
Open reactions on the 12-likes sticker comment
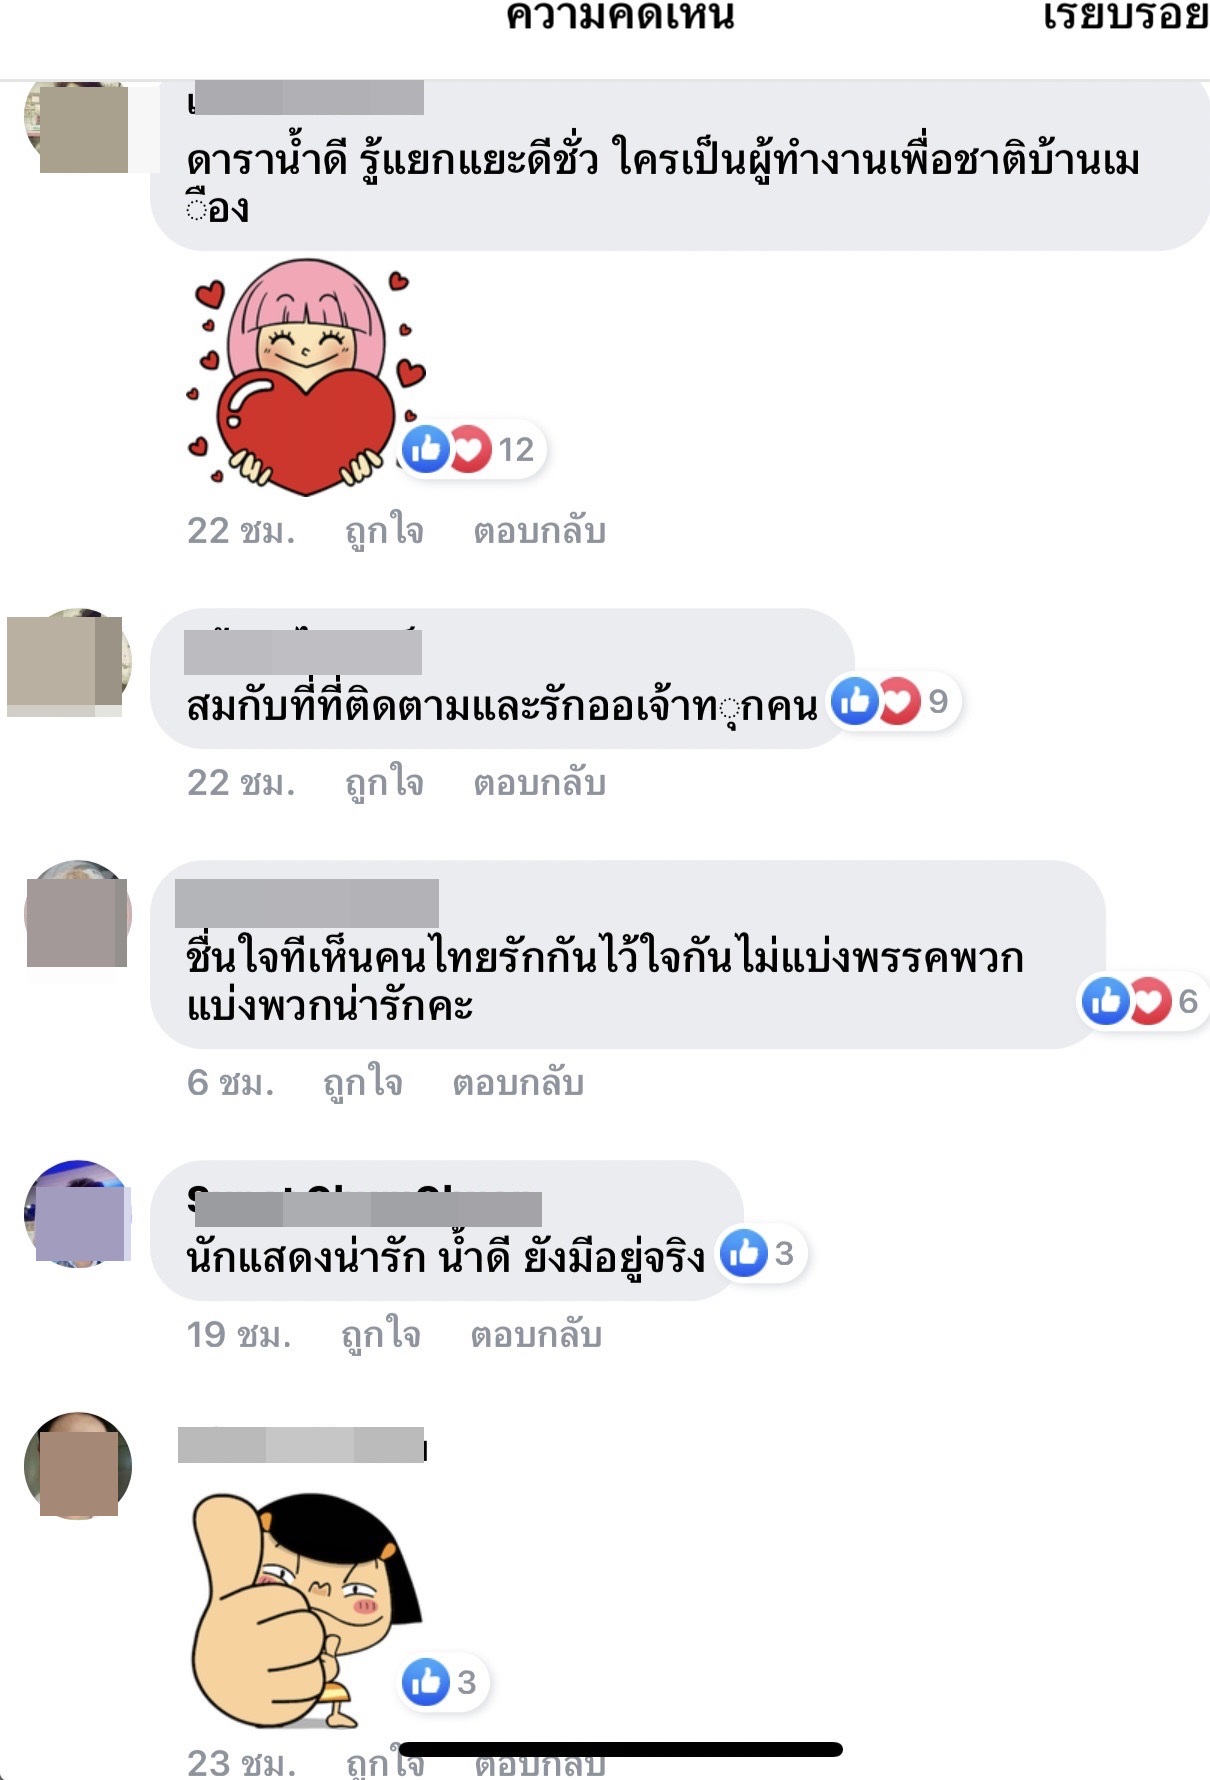tap(472, 449)
